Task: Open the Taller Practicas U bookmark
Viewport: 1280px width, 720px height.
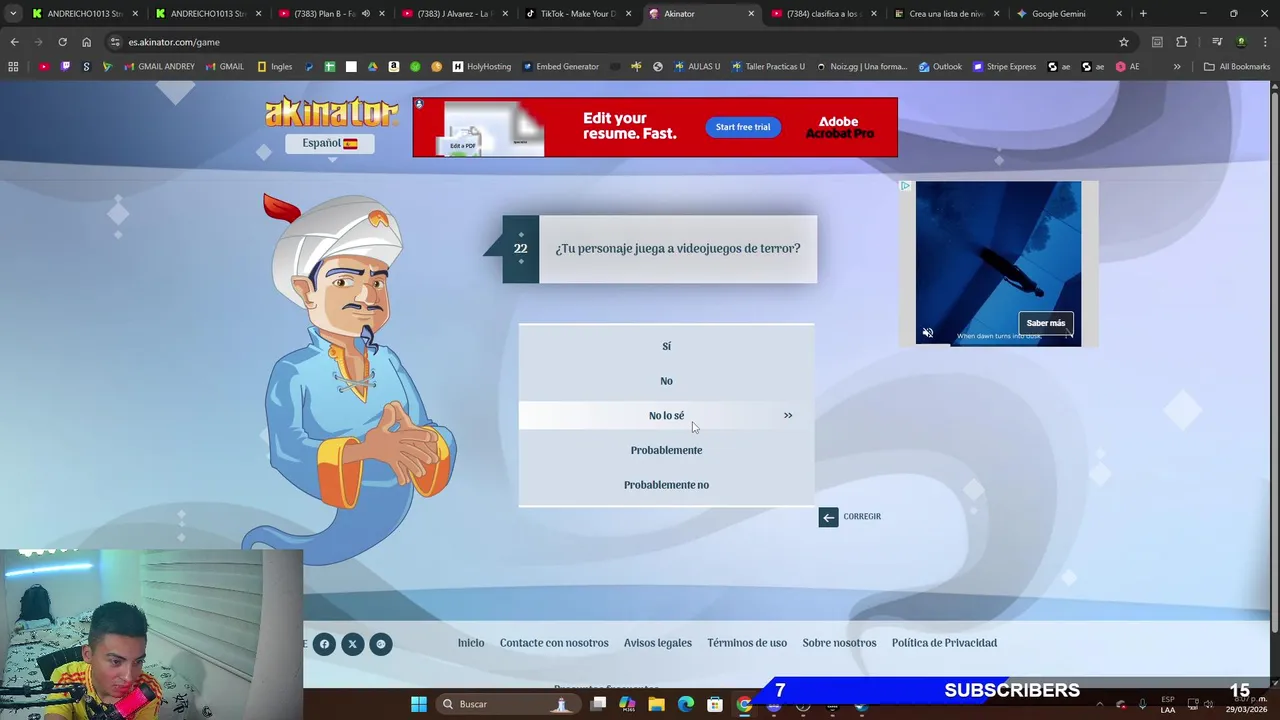Action: coord(768,67)
